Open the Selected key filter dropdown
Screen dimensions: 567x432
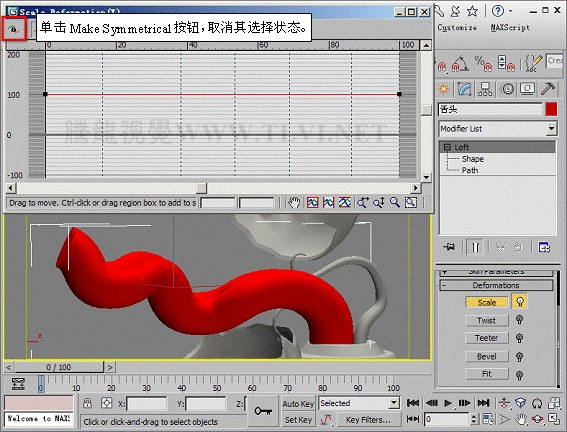click(x=359, y=403)
